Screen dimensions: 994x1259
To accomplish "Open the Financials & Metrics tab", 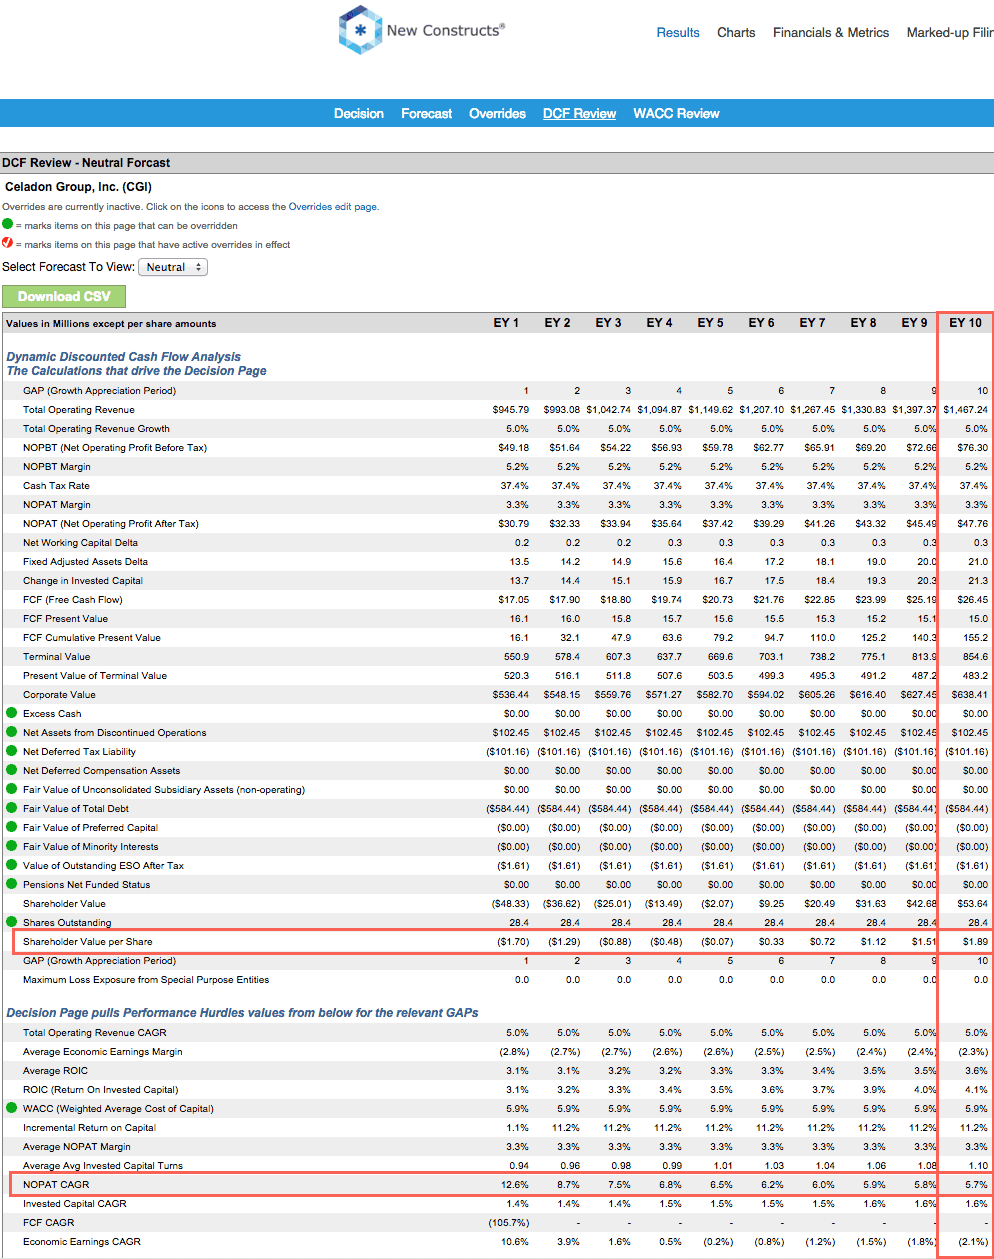I will pos(831,33).
